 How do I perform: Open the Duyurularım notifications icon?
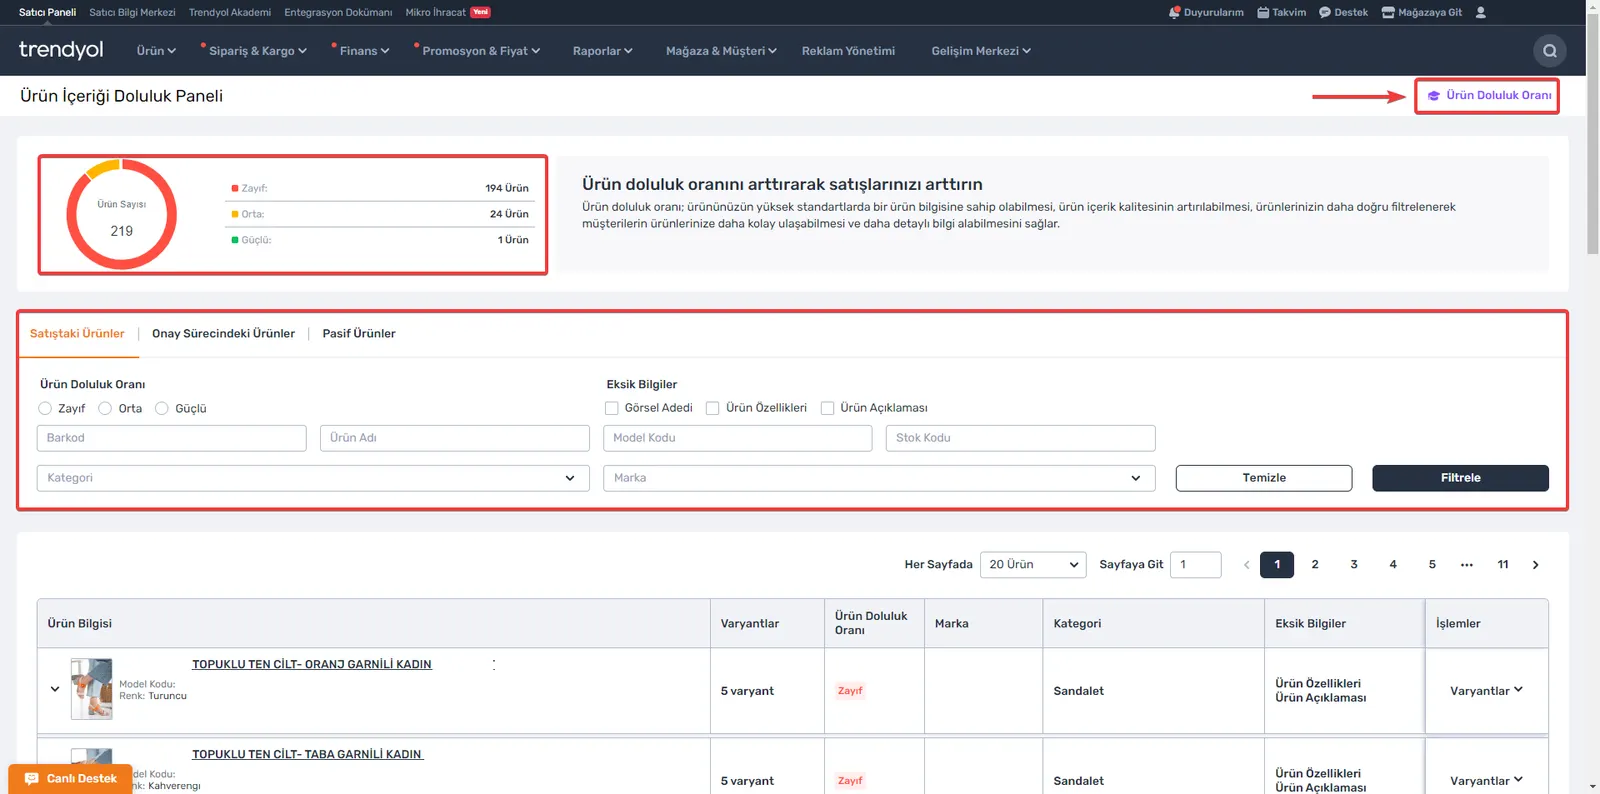pyautogui.click(x=1174, y=12)
